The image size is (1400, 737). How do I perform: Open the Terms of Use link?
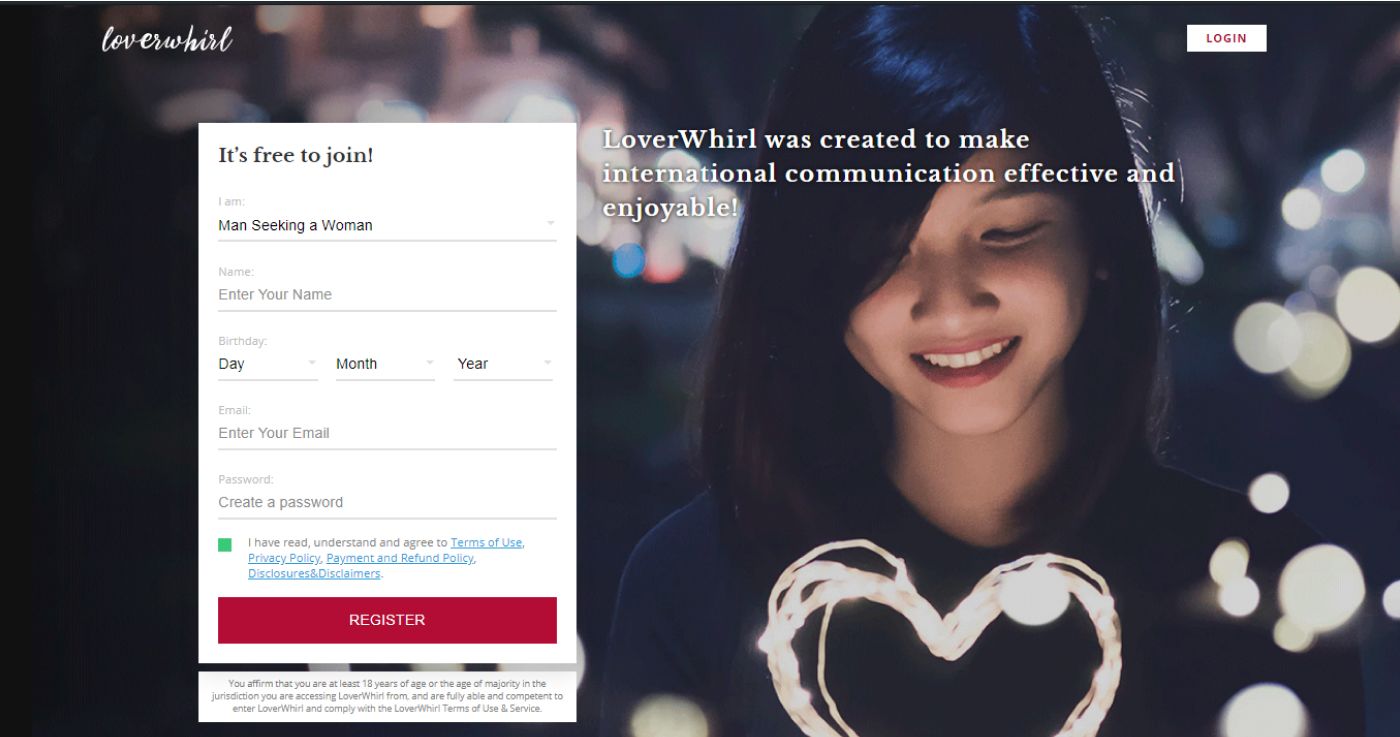(486, 543)
